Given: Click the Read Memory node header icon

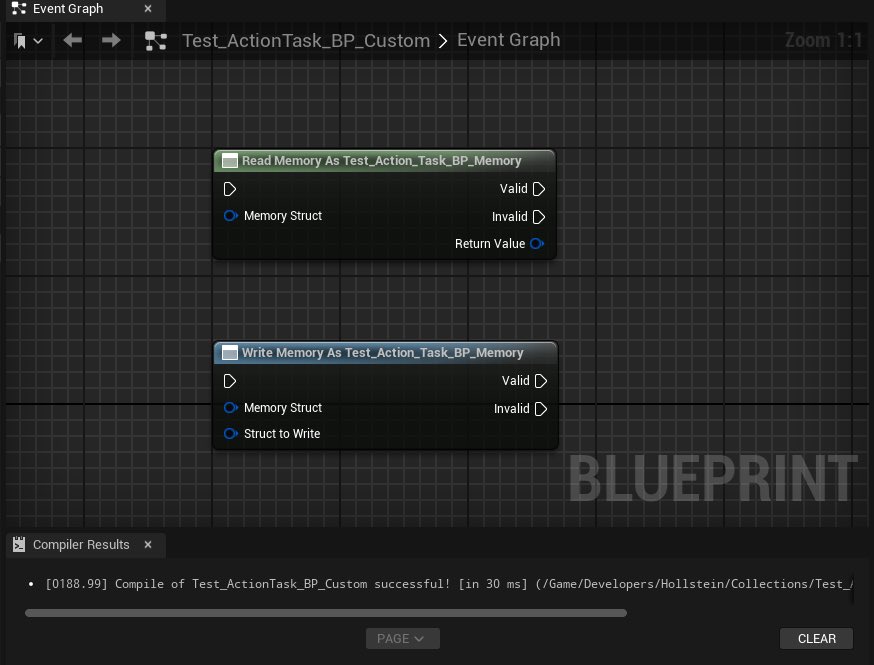Looking at the screenshot, I should (x=230, y=161).
